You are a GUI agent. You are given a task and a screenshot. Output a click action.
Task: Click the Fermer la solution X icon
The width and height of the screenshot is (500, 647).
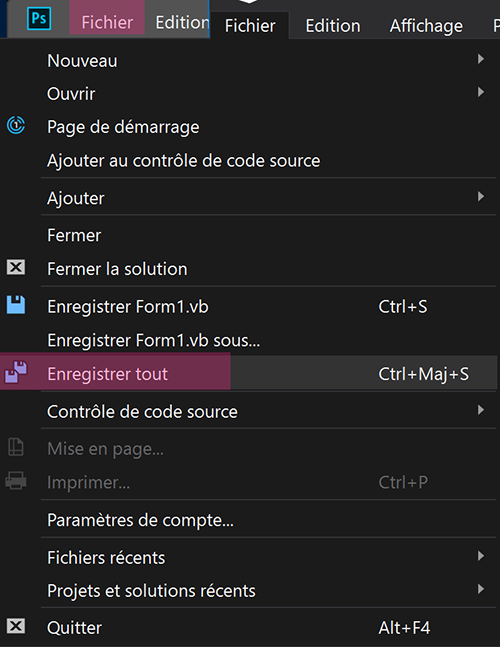(16, 267)
